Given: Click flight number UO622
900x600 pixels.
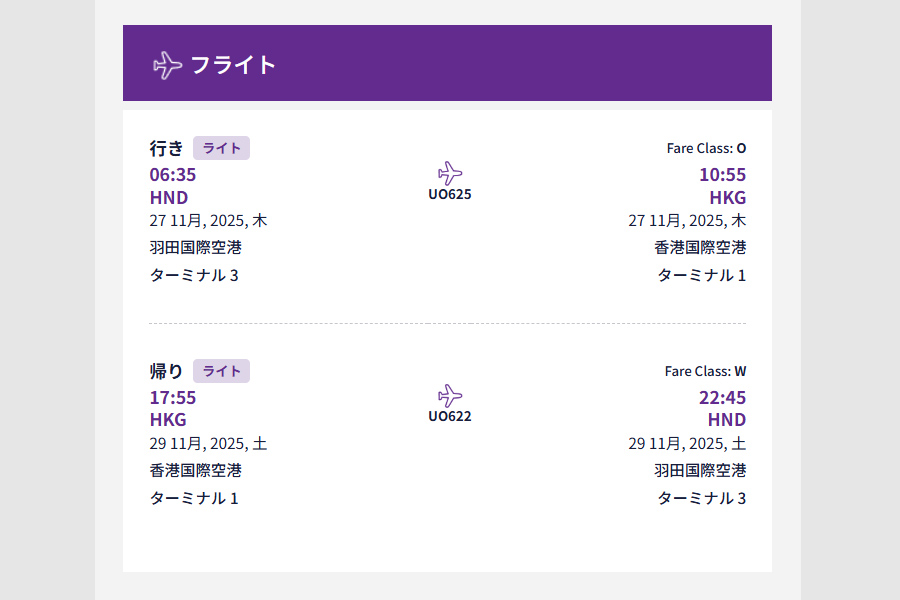Looking at the screenshot, I should tap(452, 416).
